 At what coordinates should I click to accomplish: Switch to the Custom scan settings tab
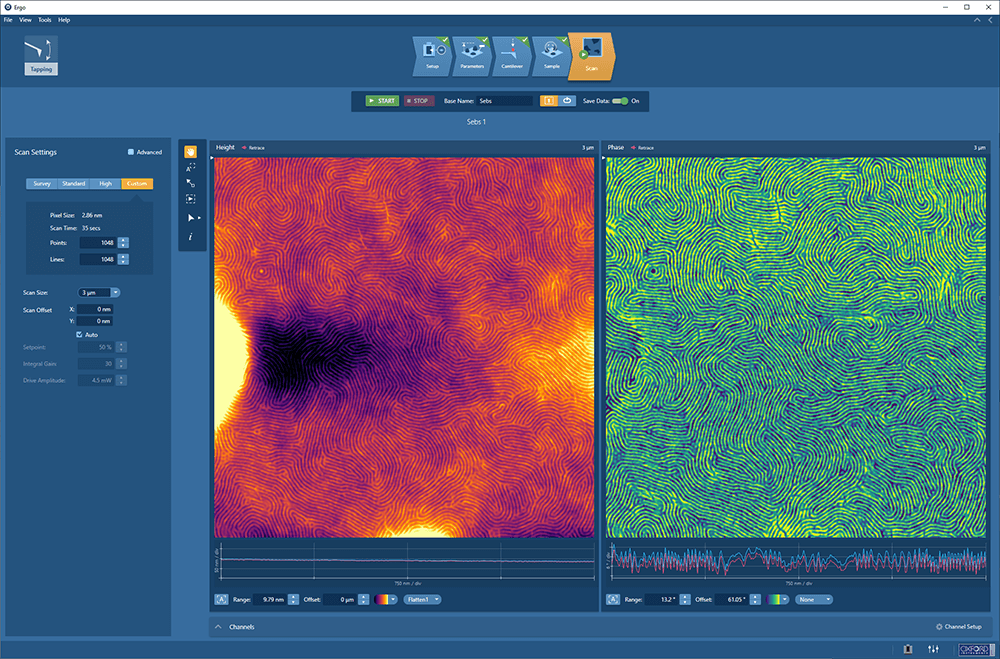(x=137, y=183)
